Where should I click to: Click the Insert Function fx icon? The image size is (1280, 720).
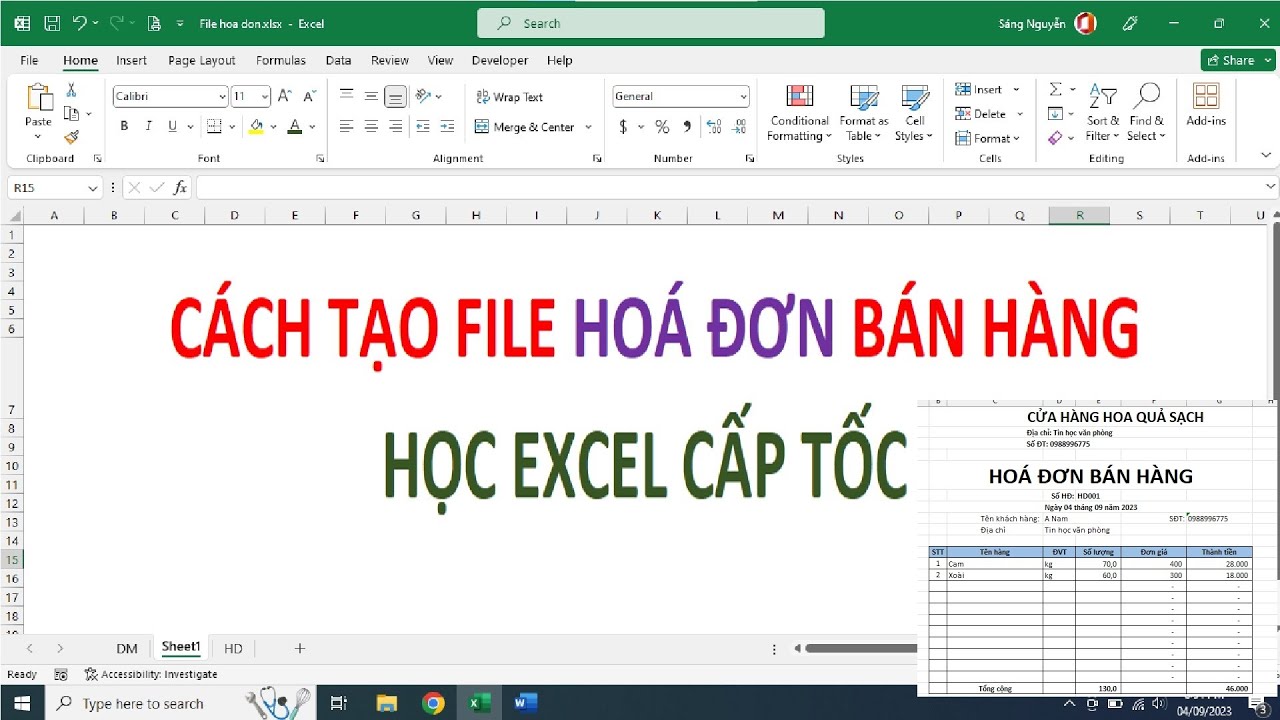[180, 187]
